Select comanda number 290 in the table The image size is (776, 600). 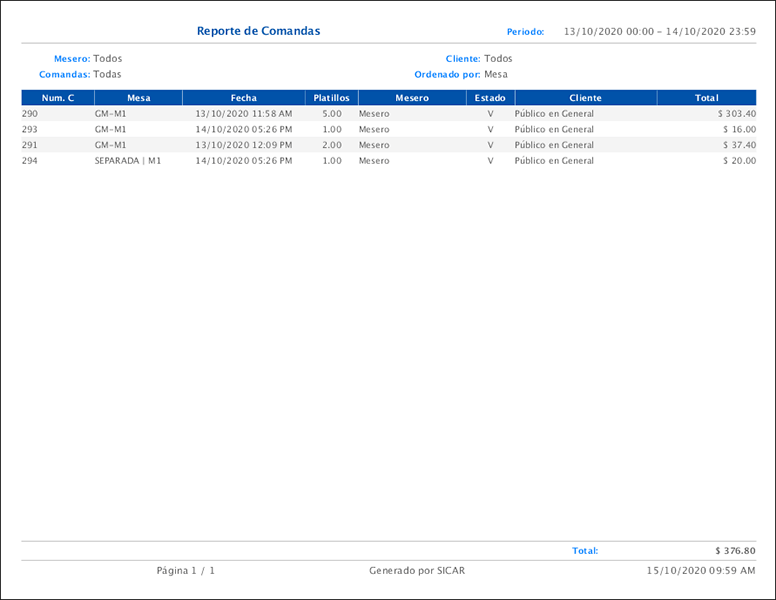pos(30,114)
